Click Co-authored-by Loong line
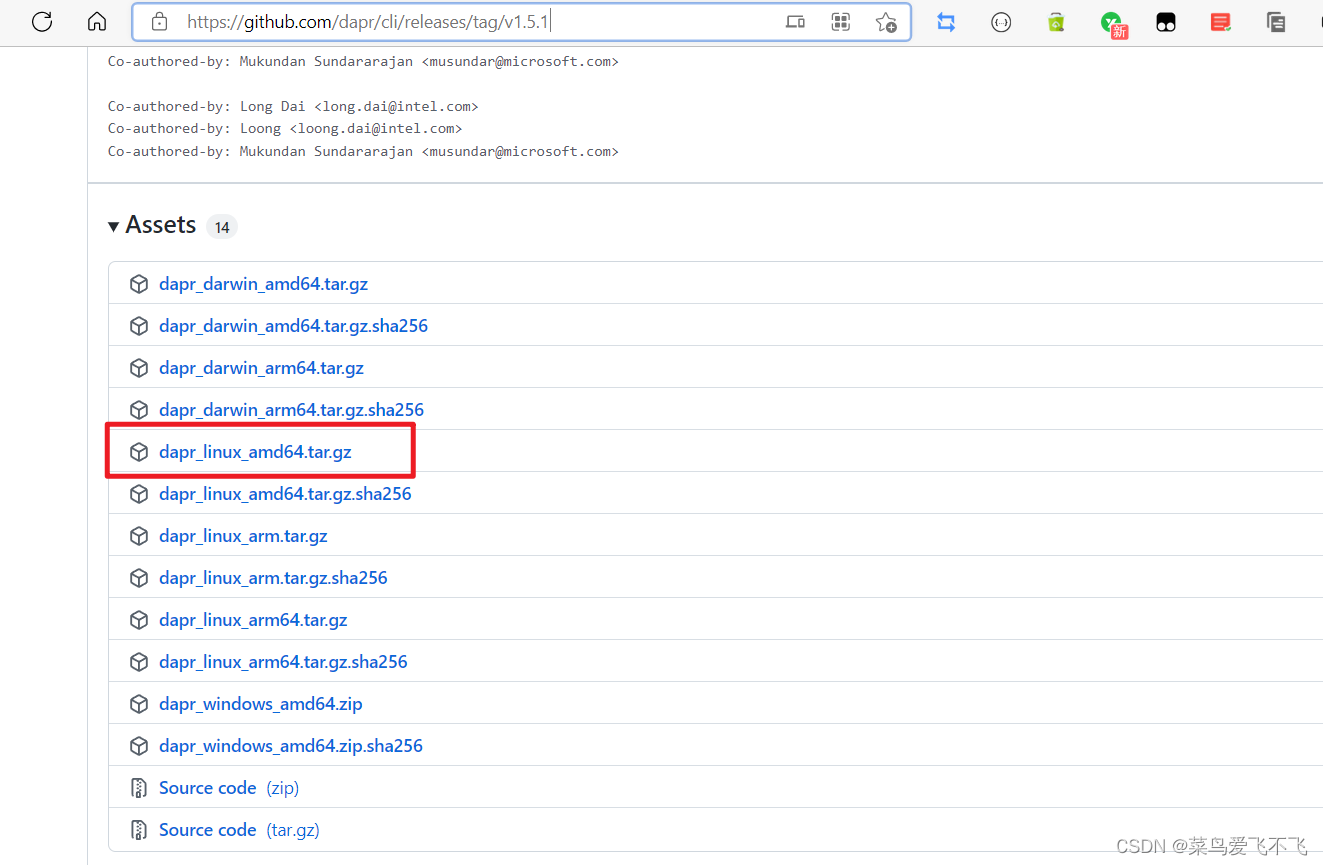 click(x=285, y=128)
